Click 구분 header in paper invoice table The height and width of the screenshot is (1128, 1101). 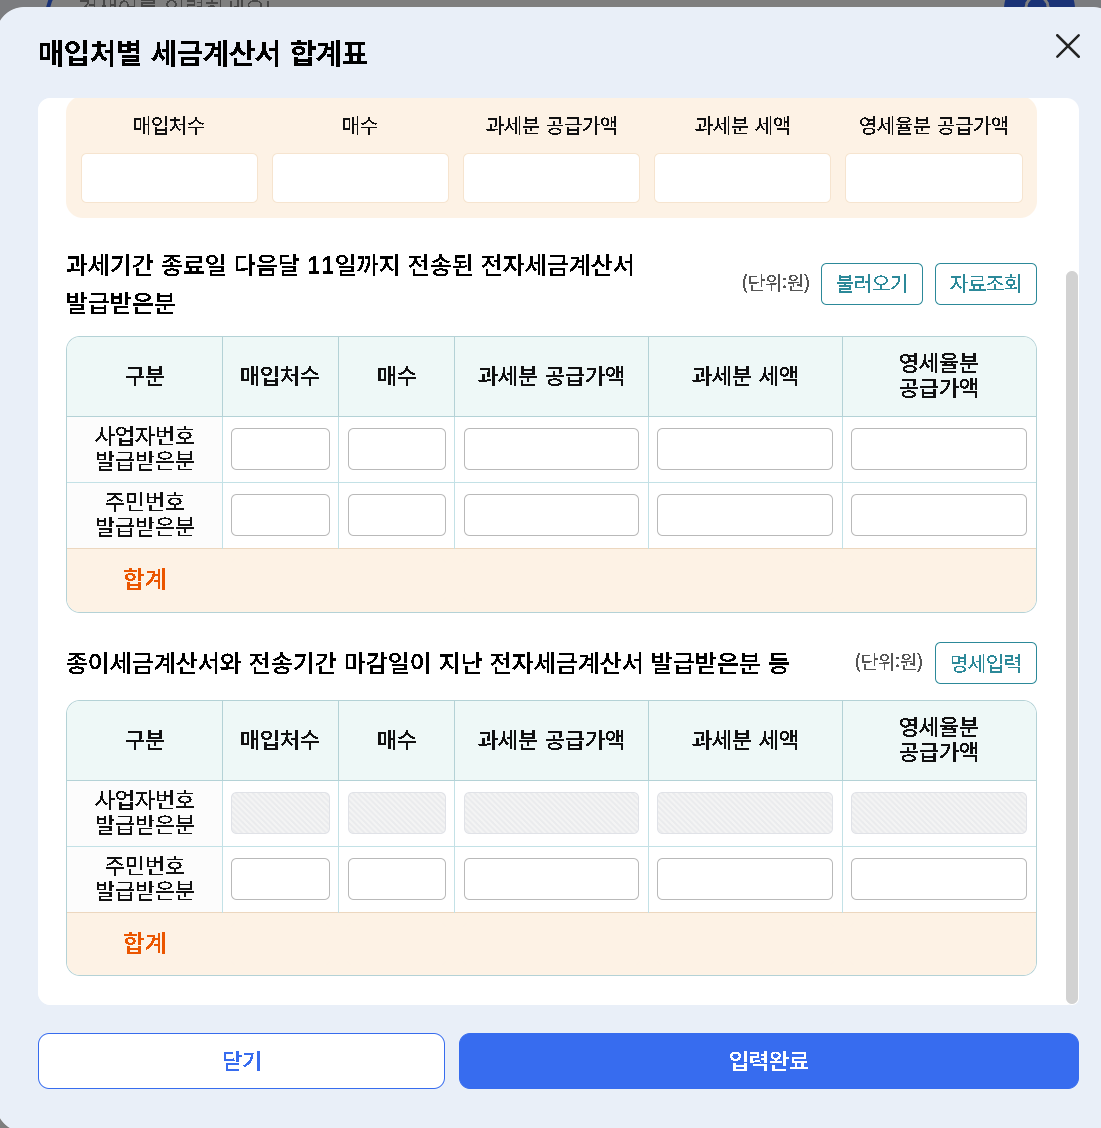145,740
